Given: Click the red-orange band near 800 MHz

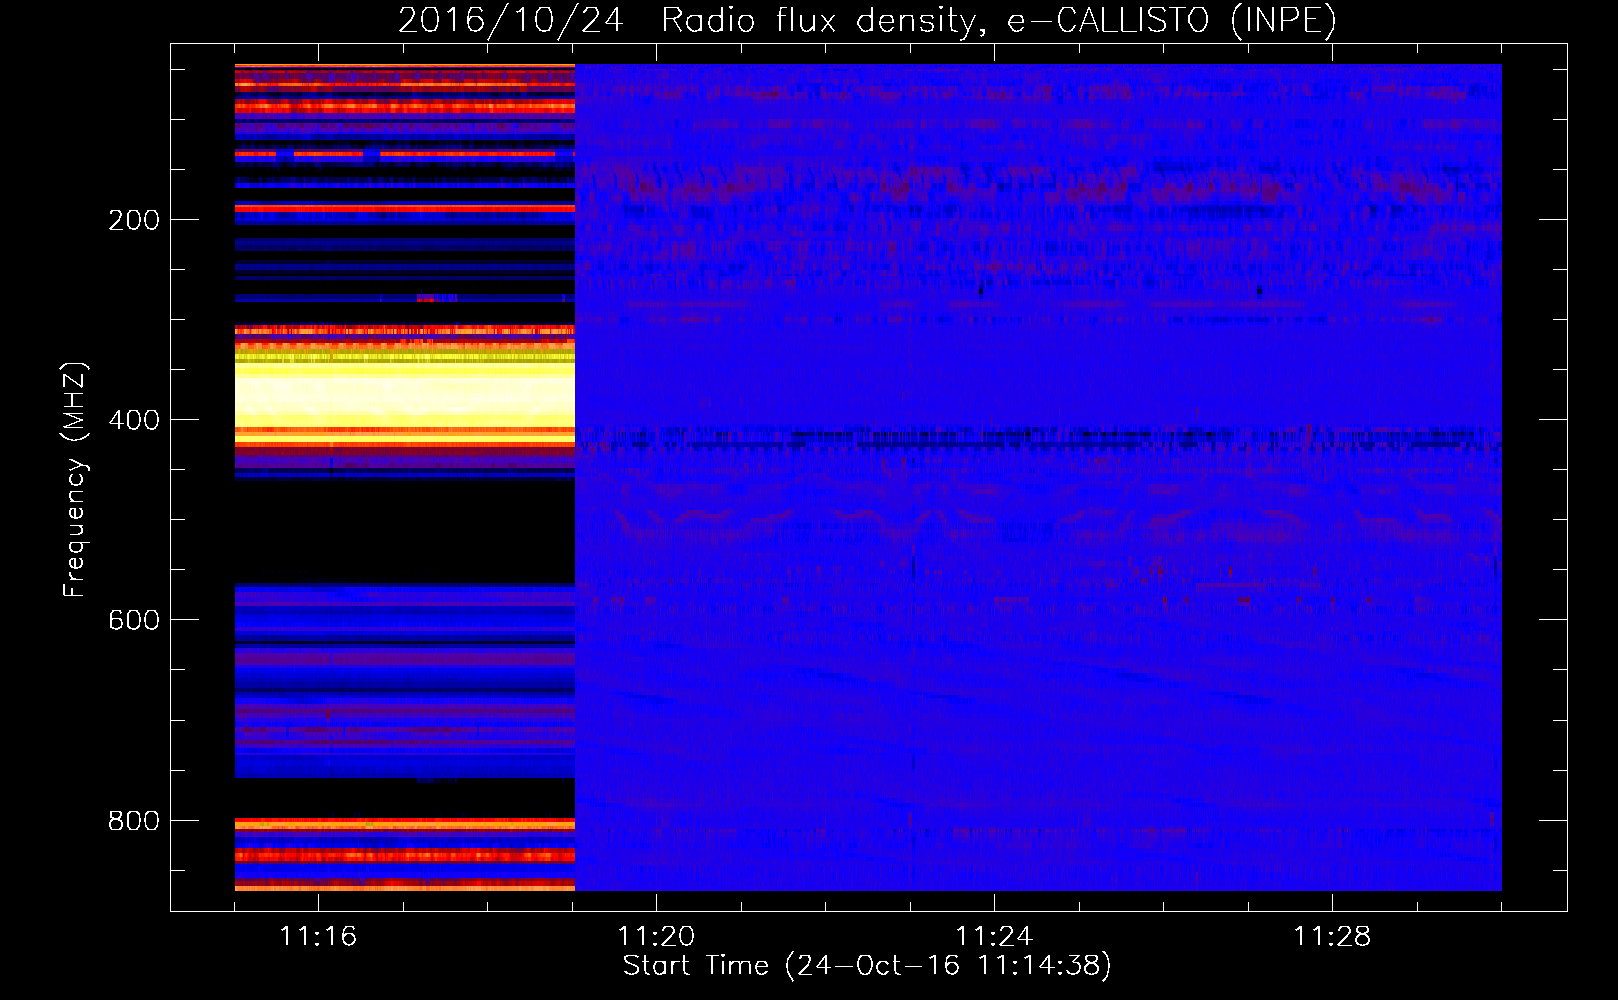Looking at the screenshot, I should [x=405, y=824].
